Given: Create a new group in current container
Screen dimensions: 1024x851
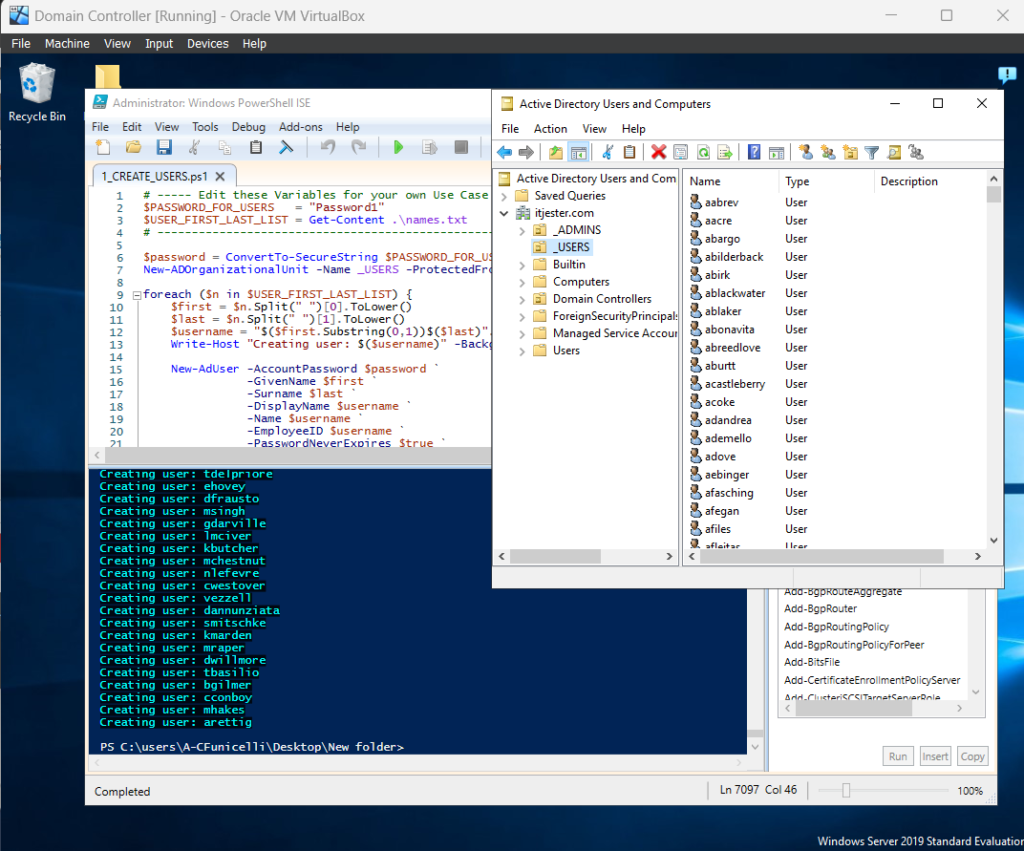Looking at the screenshot, I should [828, 152].
